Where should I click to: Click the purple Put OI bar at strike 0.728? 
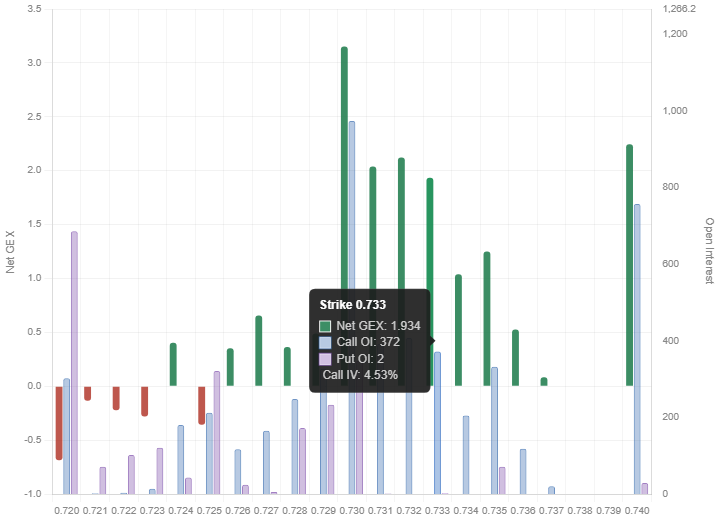click(x=303, y=461)
